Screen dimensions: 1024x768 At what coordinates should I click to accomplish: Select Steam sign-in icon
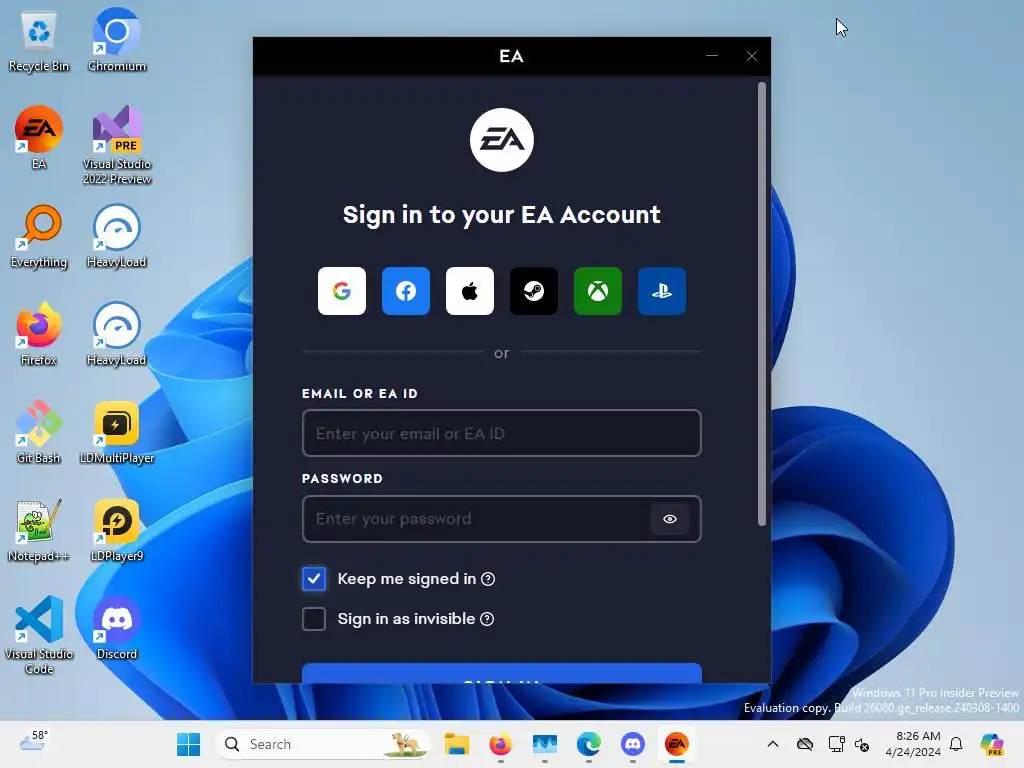[534, 291]
